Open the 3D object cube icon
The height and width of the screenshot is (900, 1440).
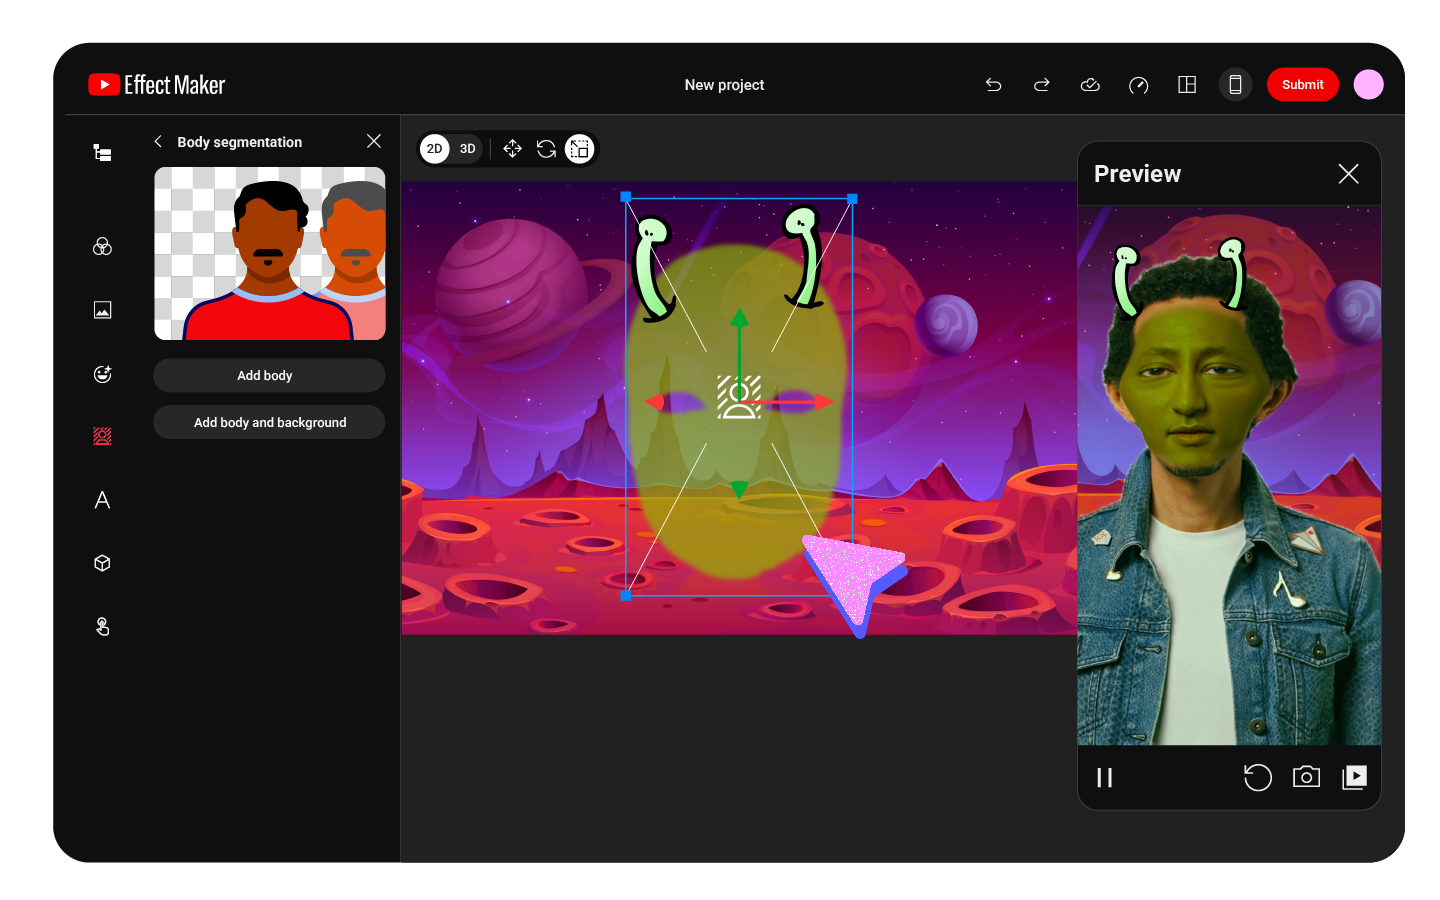(102, 563)
